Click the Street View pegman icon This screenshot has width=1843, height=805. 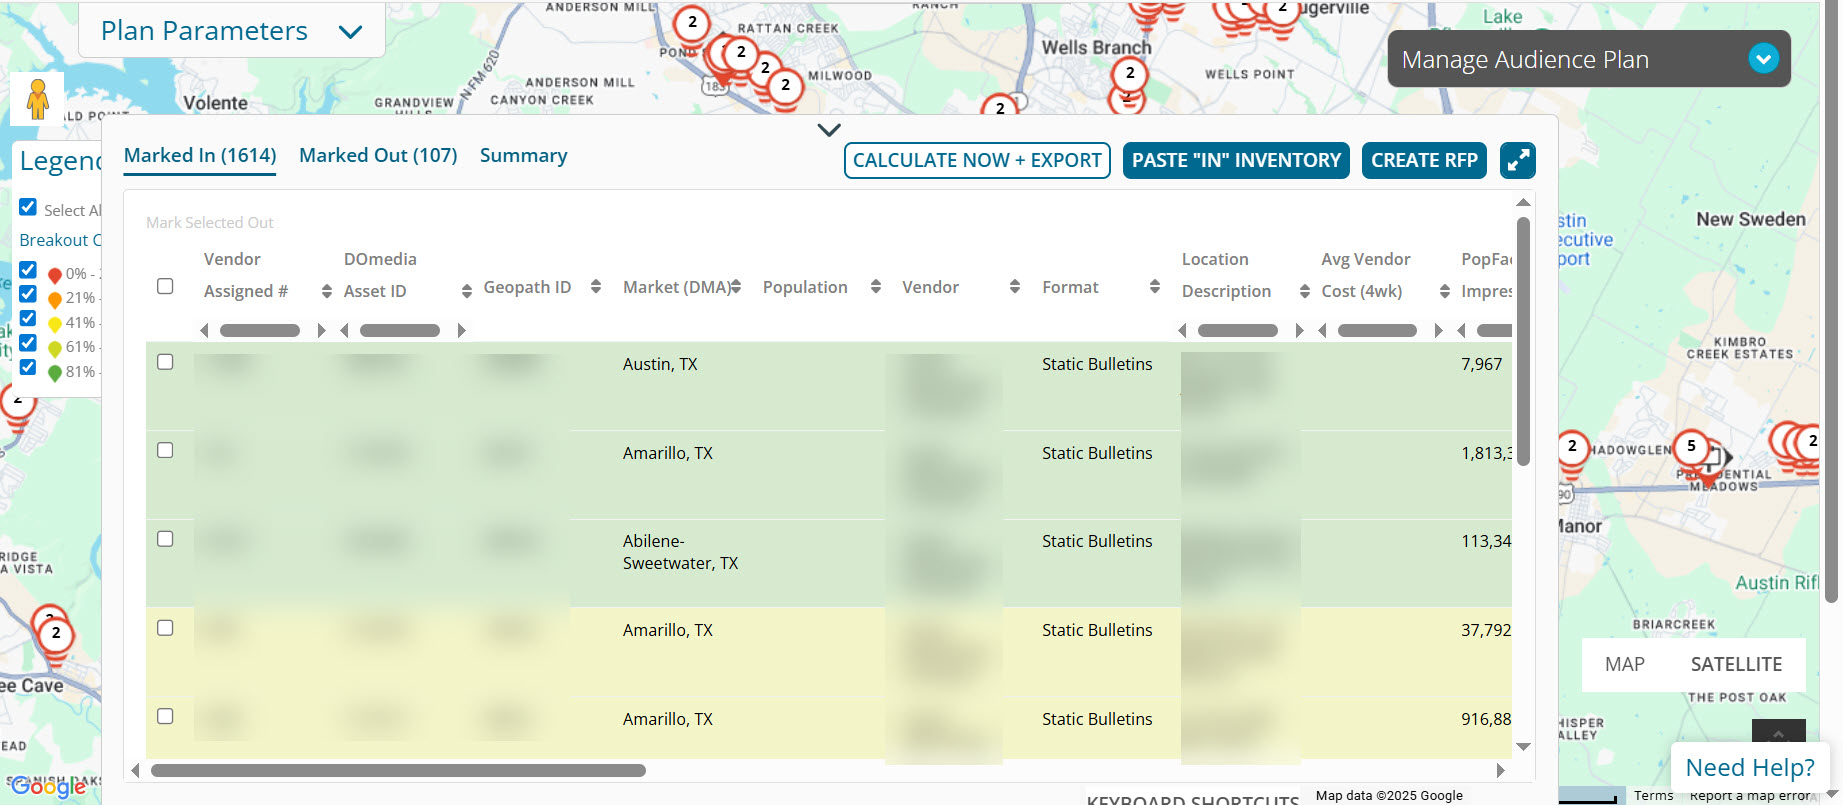pos(38,99)
